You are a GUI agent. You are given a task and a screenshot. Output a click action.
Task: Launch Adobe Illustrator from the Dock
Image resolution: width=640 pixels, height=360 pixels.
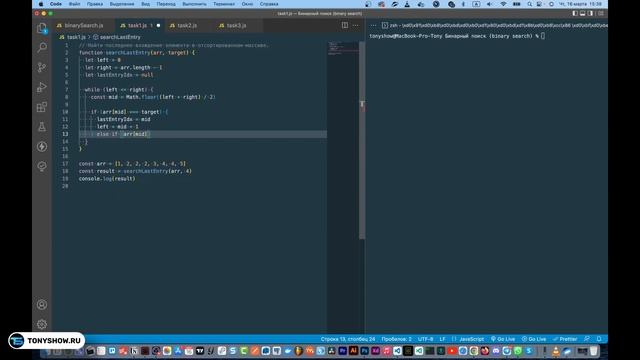353,351
